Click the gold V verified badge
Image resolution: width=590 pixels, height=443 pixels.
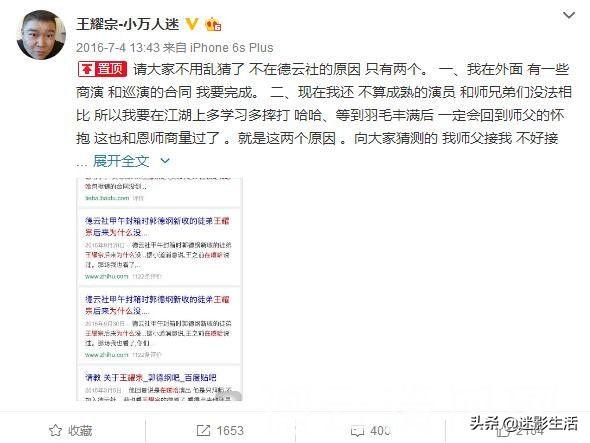click(192, 24)
